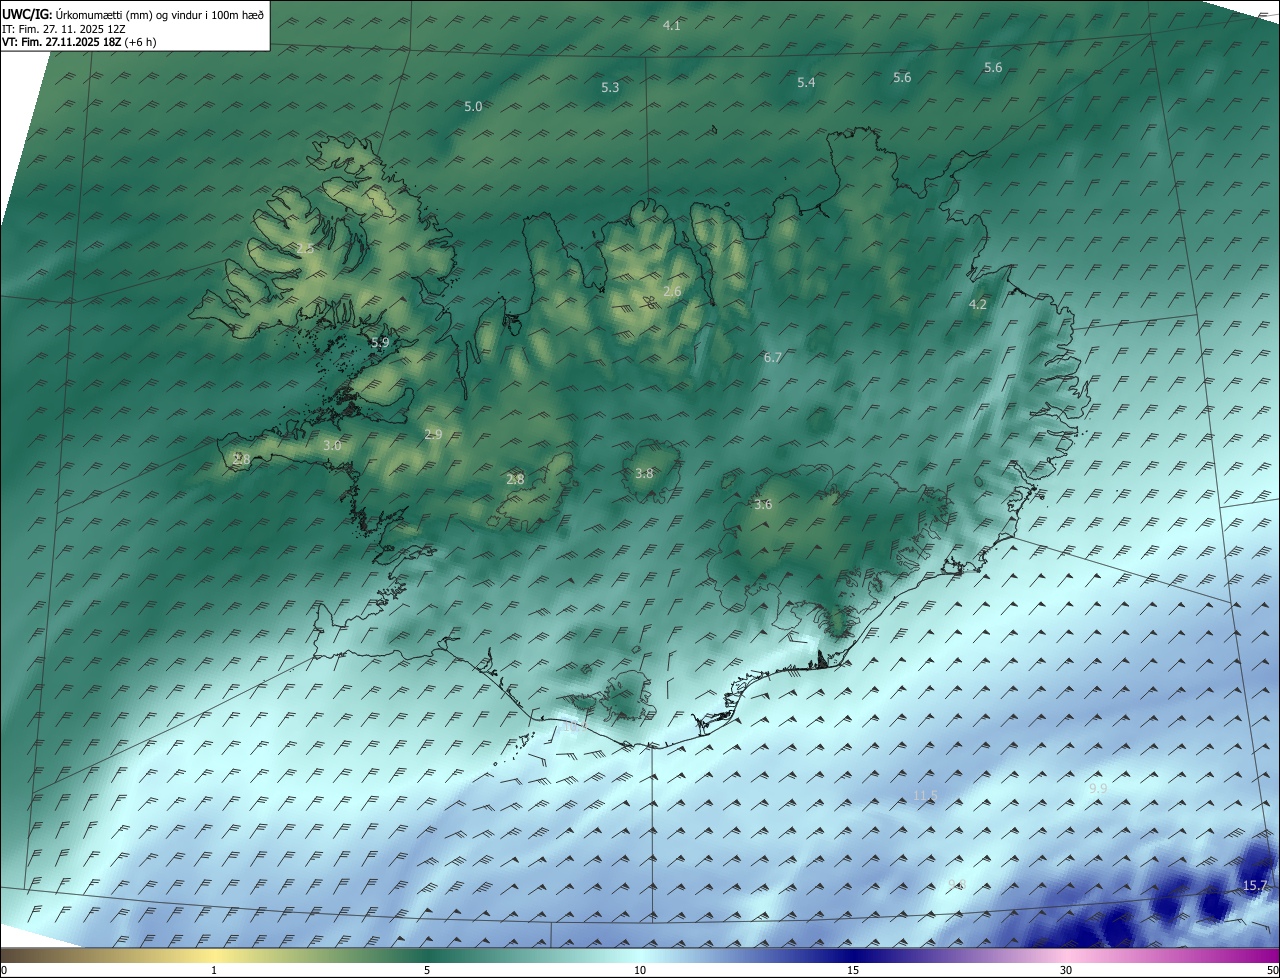The height and width of the screenshot is (978, 1280).
Task: Click the color scale tick labeled 5
Action: [x=427, y=970]
